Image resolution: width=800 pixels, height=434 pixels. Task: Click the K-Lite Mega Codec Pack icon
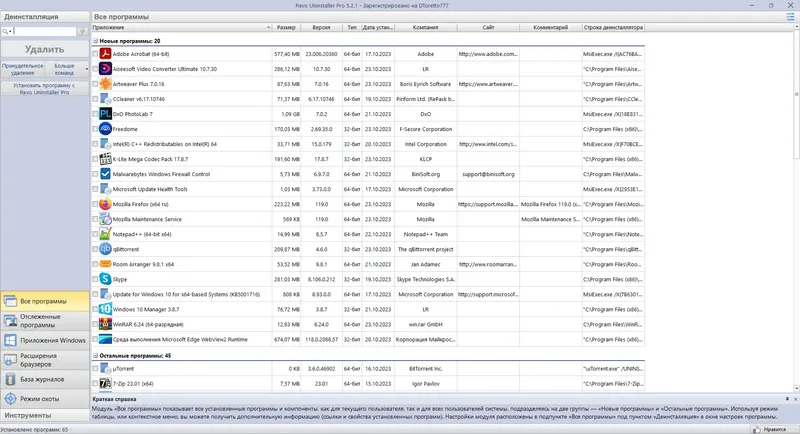105,159
